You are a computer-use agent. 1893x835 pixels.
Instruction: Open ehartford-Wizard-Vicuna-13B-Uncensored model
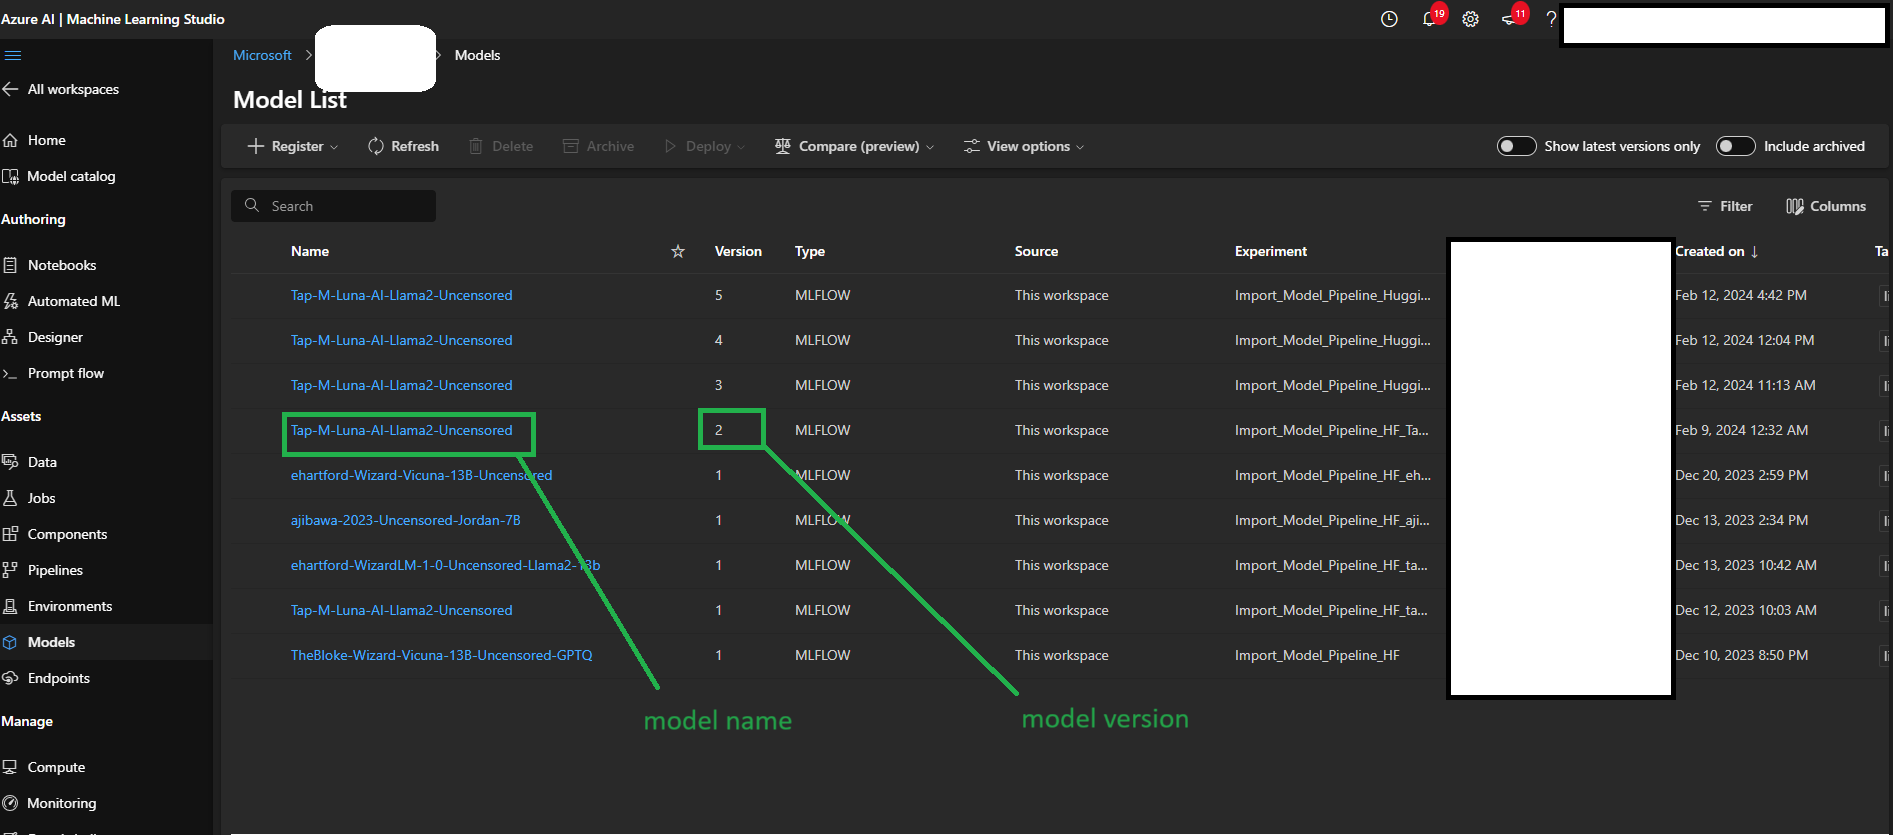(x=421, y=475)
